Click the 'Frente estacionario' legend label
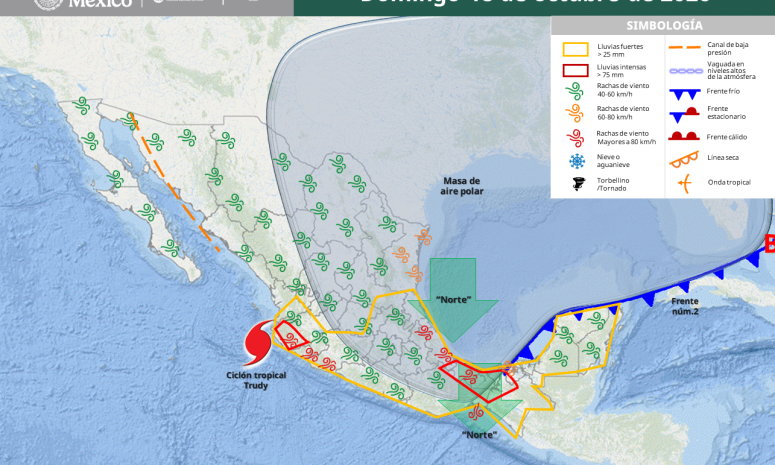This screenshot has height=465, width=775. 726,113
